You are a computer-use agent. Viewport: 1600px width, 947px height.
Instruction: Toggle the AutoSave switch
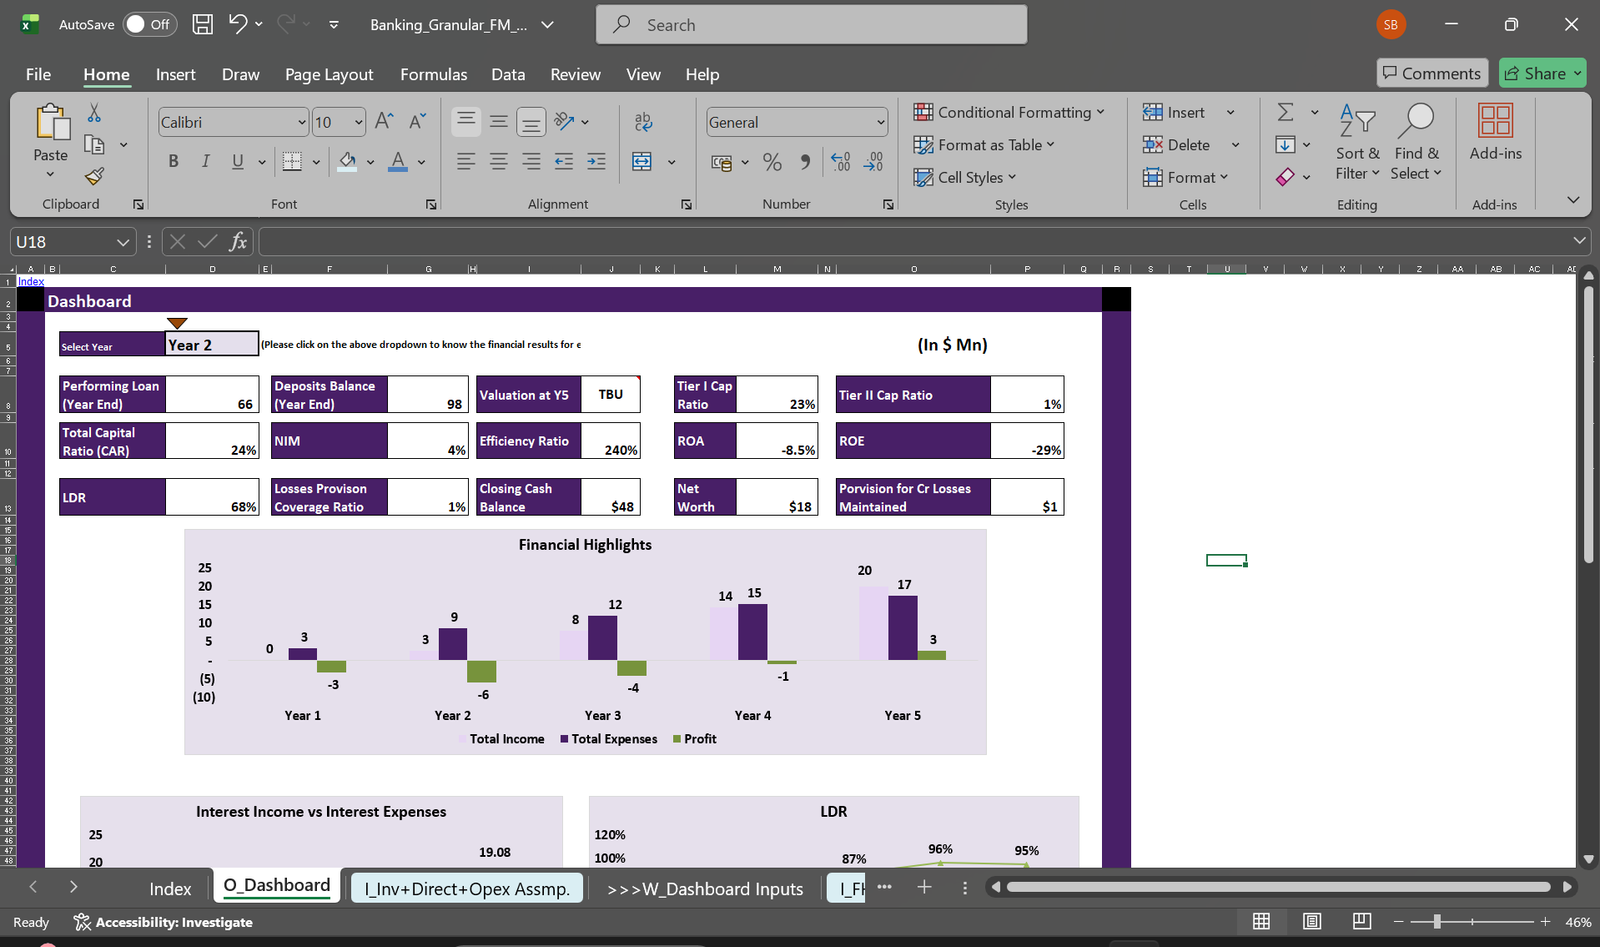(149, 24)
